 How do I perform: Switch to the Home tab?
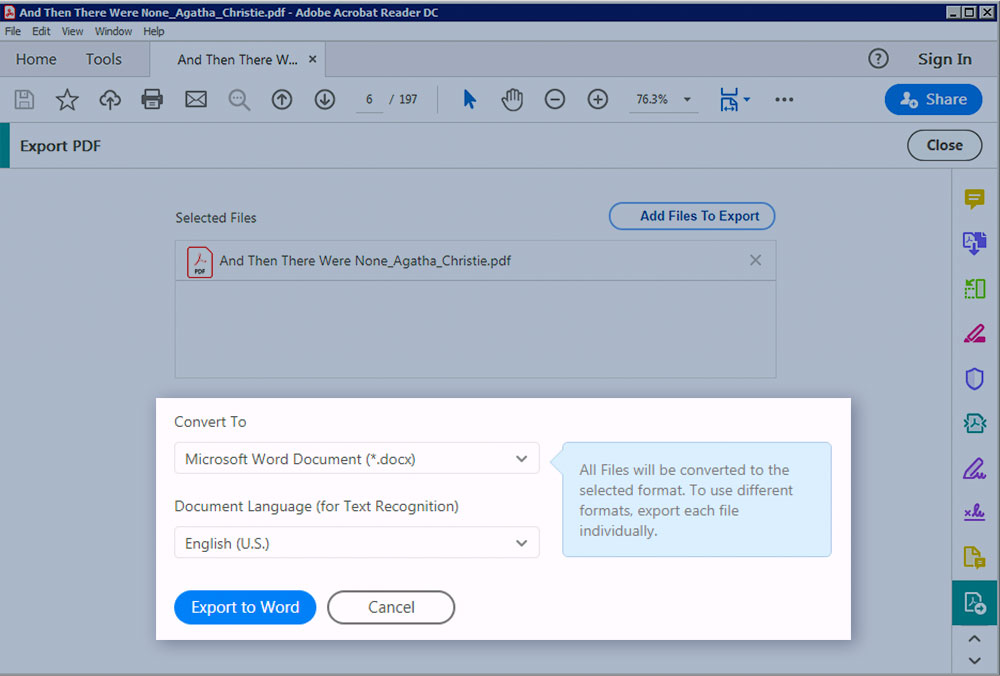coord(35,59)
